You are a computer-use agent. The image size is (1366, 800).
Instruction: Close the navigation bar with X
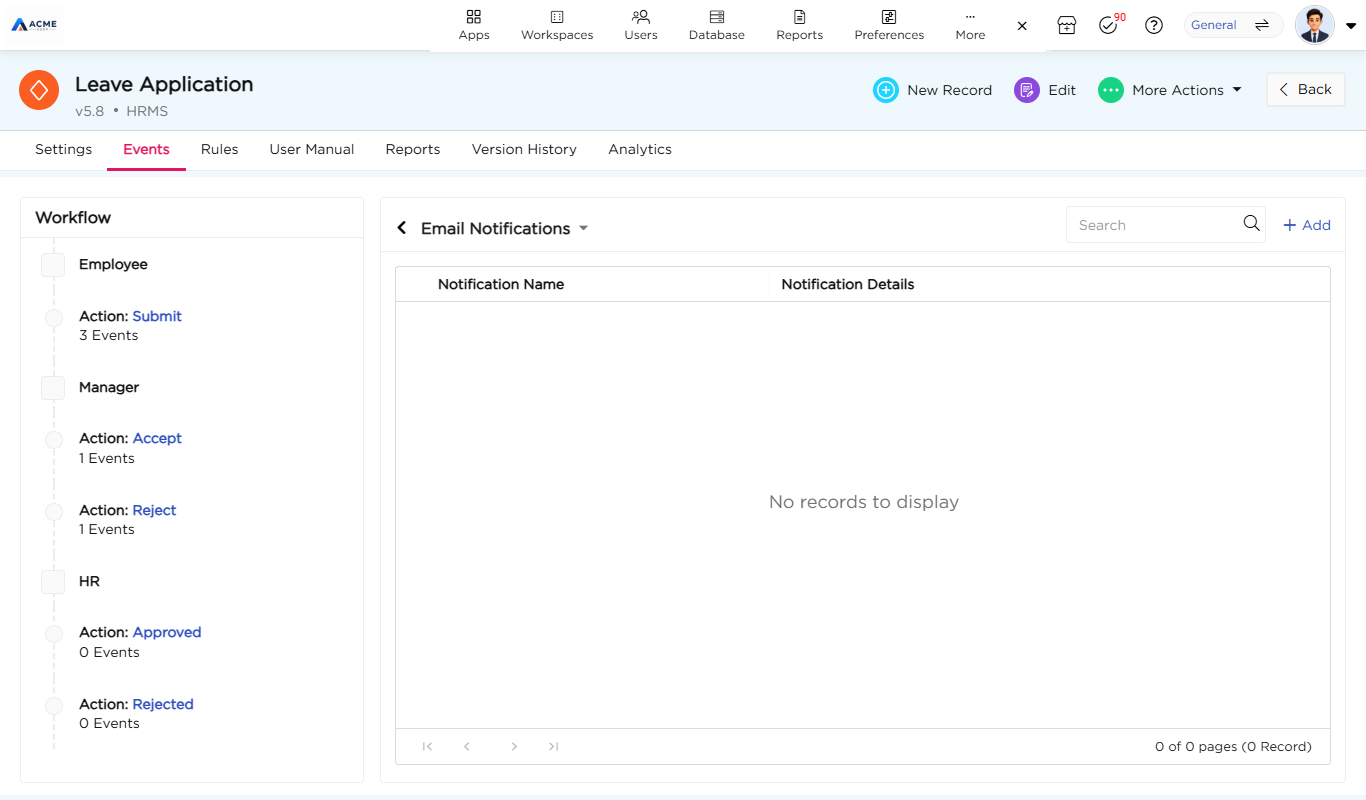point(1022,26)
